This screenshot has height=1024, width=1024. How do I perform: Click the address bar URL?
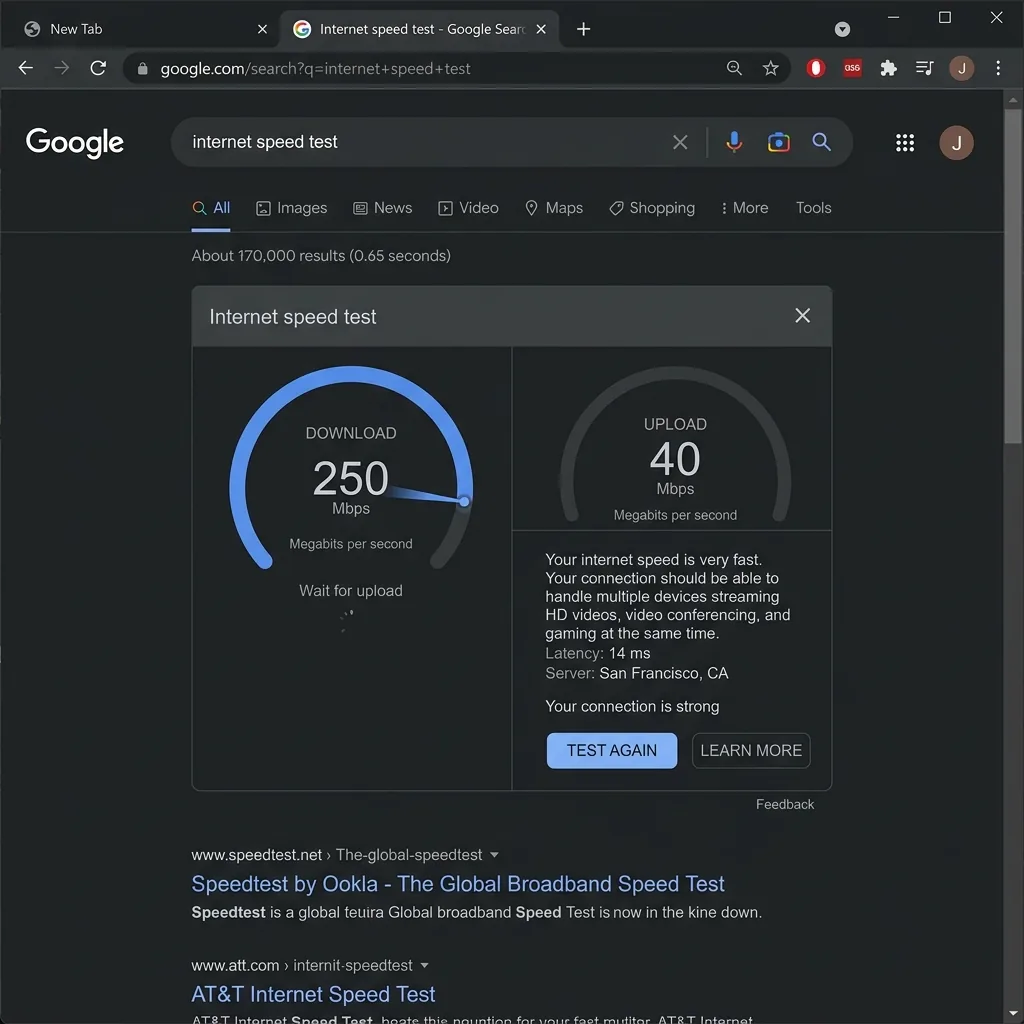(x=315, y=69)
